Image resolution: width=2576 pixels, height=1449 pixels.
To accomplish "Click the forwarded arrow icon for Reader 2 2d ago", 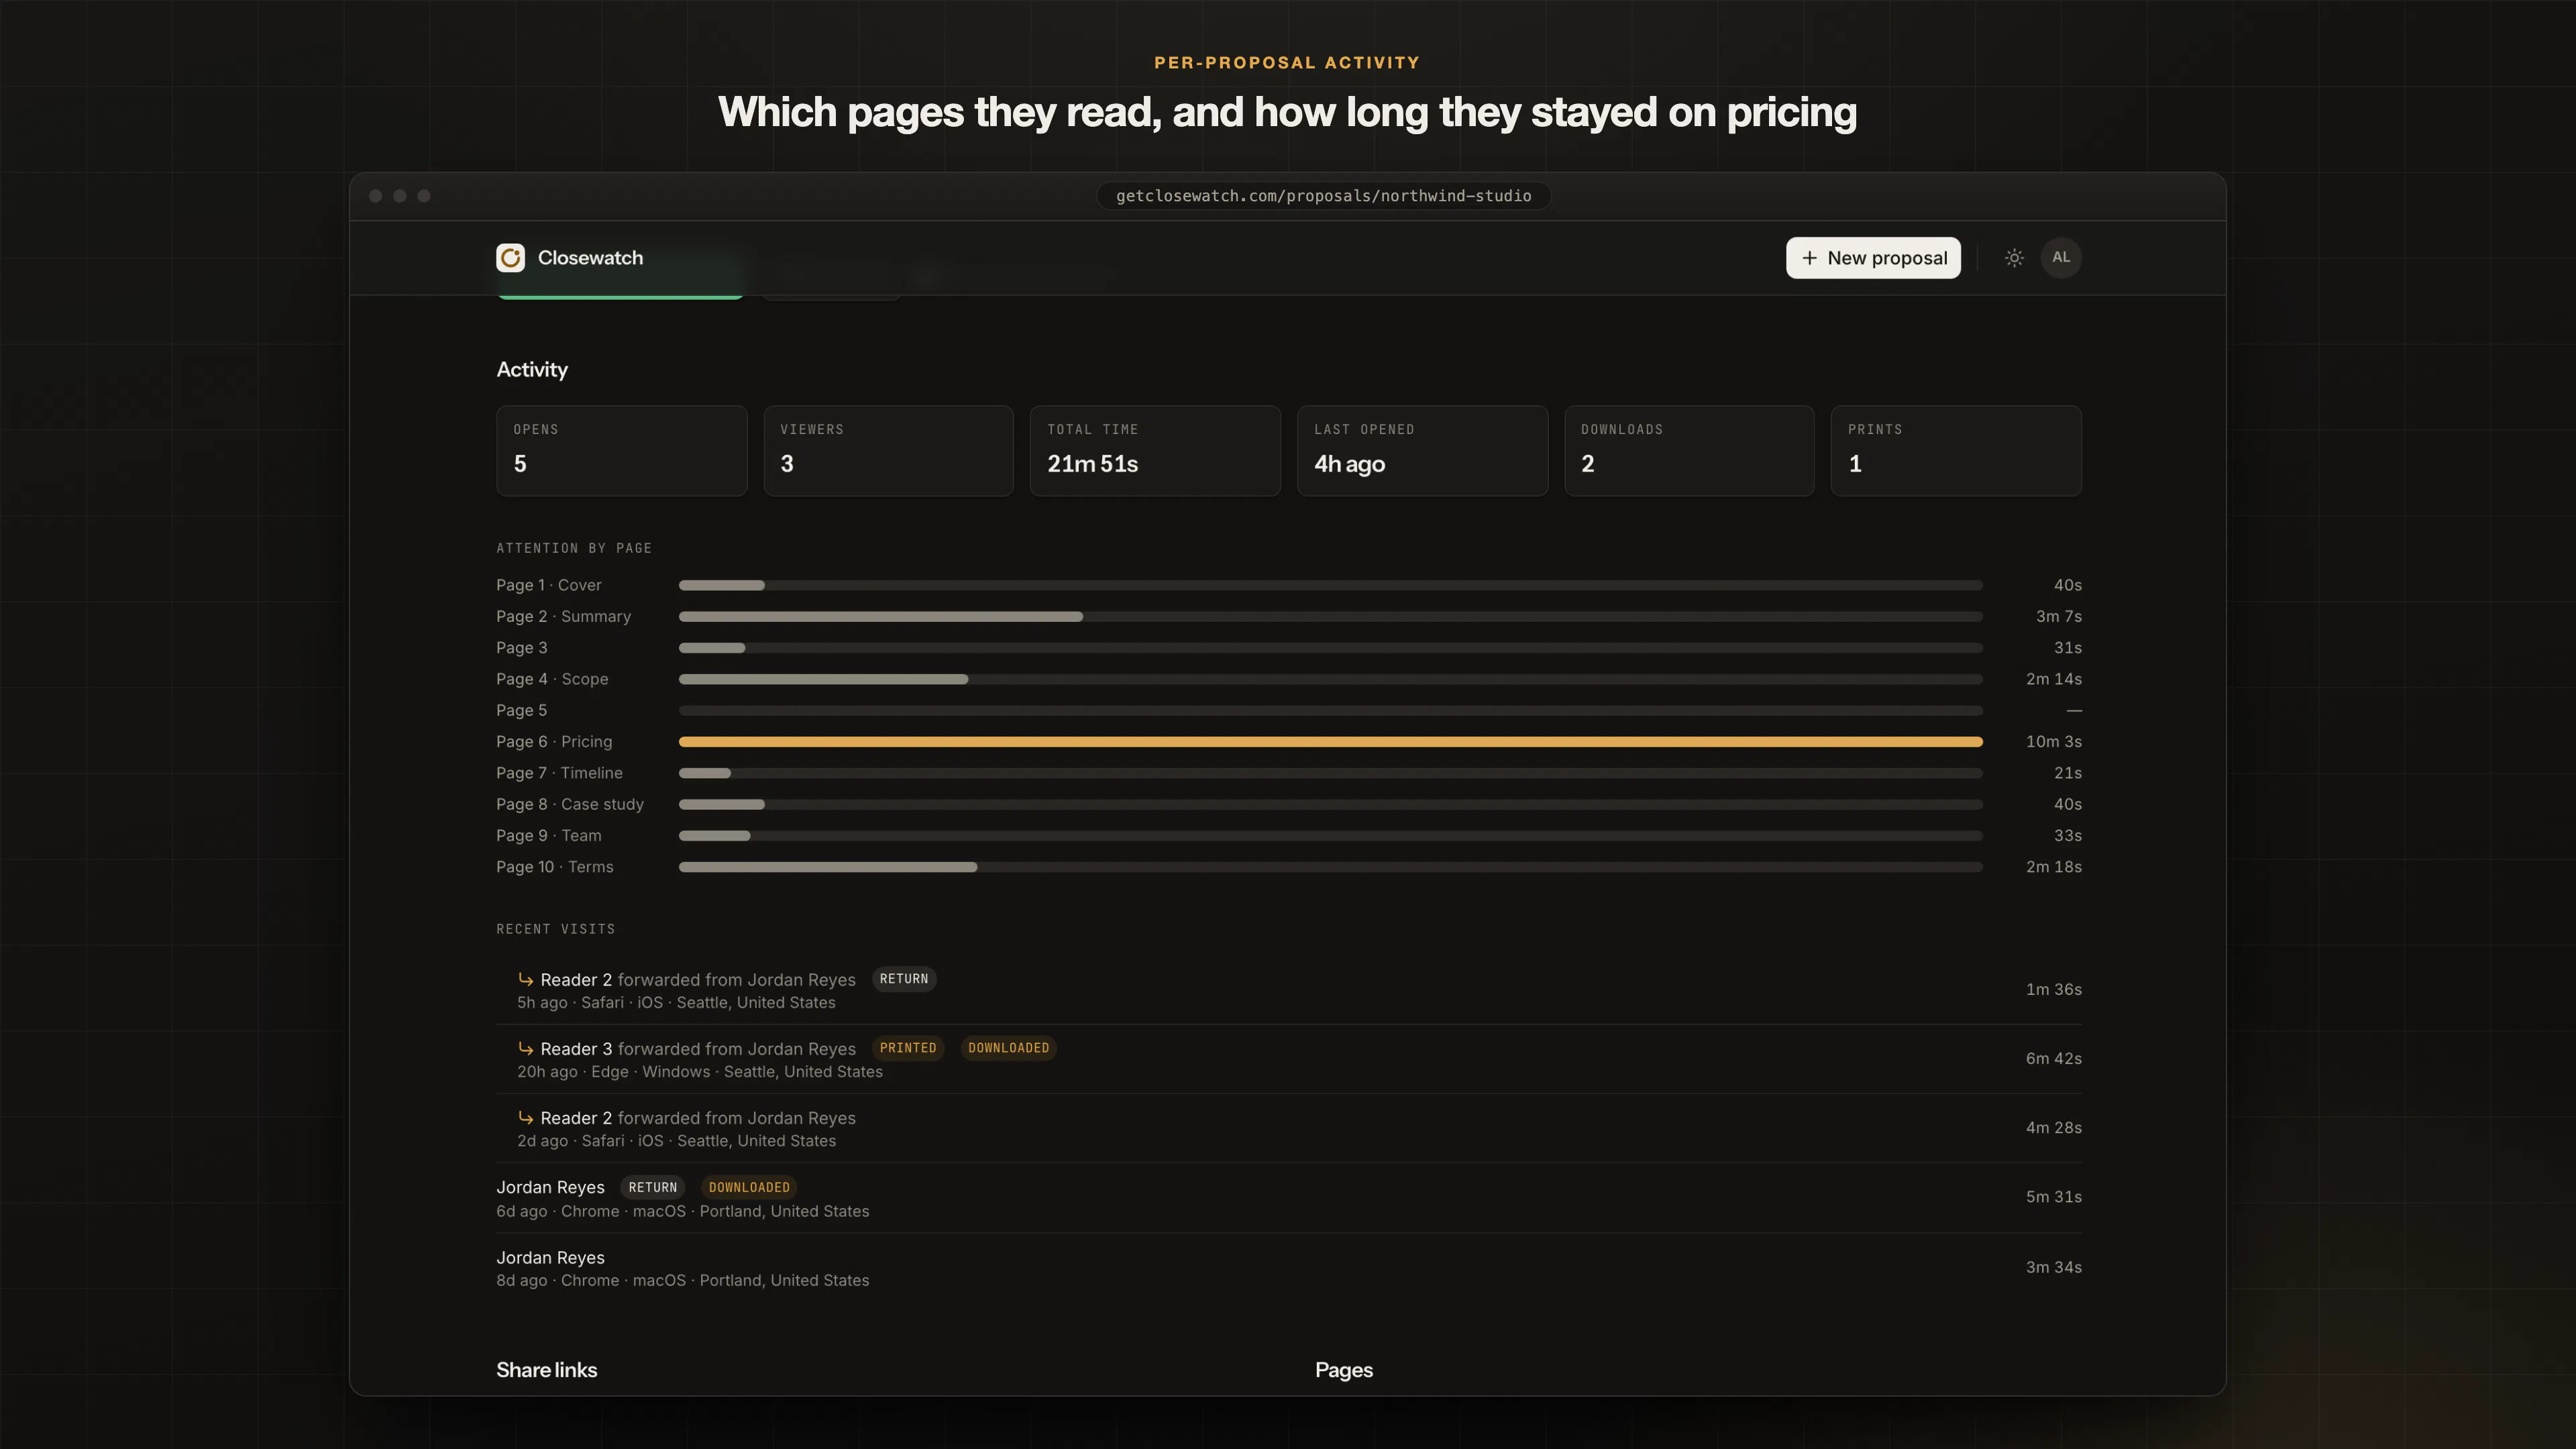I will coord(525,1117).
